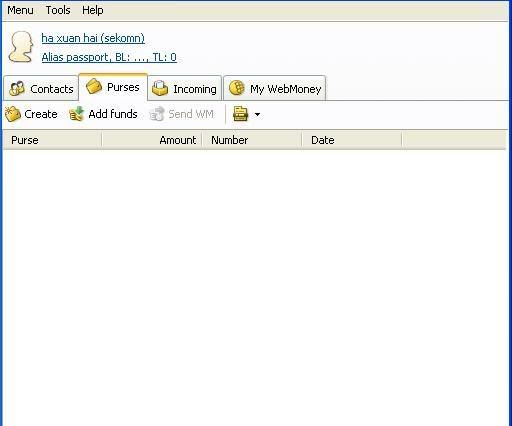The height and width of the screenshot is (426, 512).
Task: Sort by the Date column header
Action: (352, 140)
